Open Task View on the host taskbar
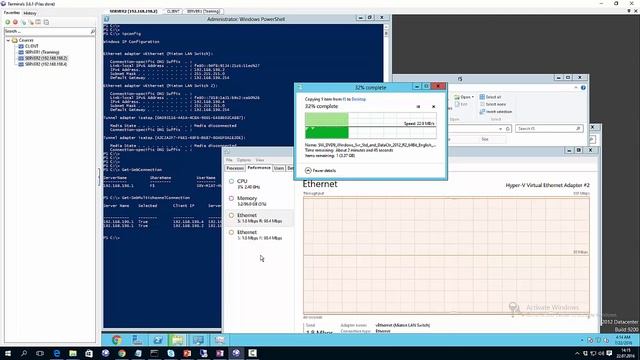This screenshot has width=640, height=360. tap(40, 353)
